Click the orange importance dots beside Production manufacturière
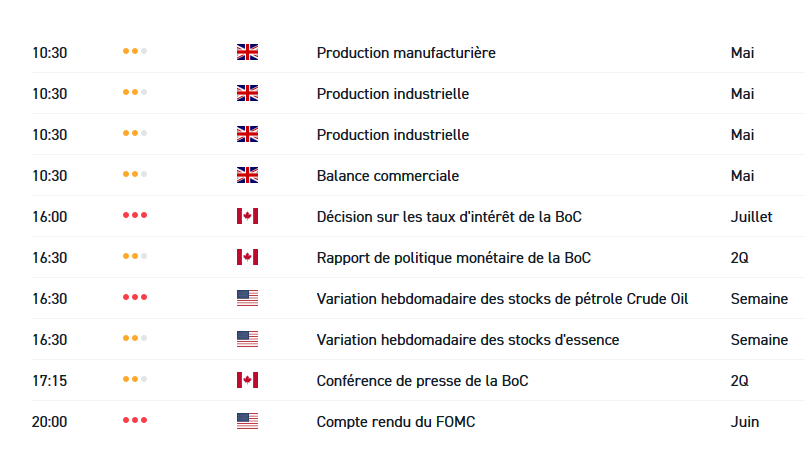805x461 pixels. point(135,52)
